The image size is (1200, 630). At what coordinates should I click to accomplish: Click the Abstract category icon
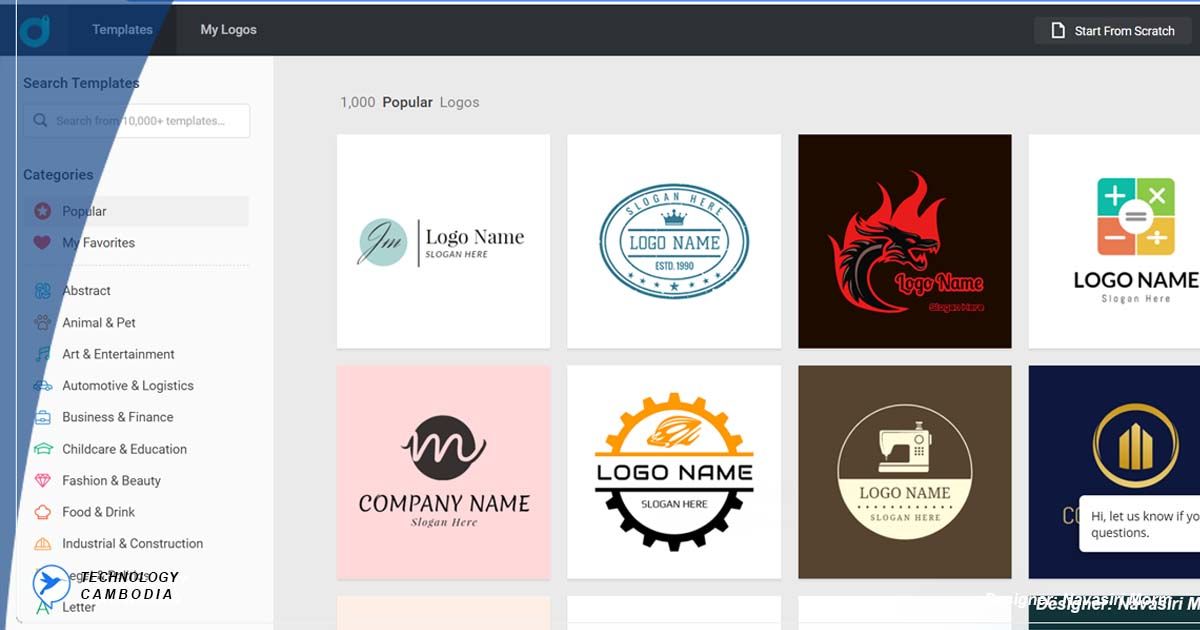42,291
